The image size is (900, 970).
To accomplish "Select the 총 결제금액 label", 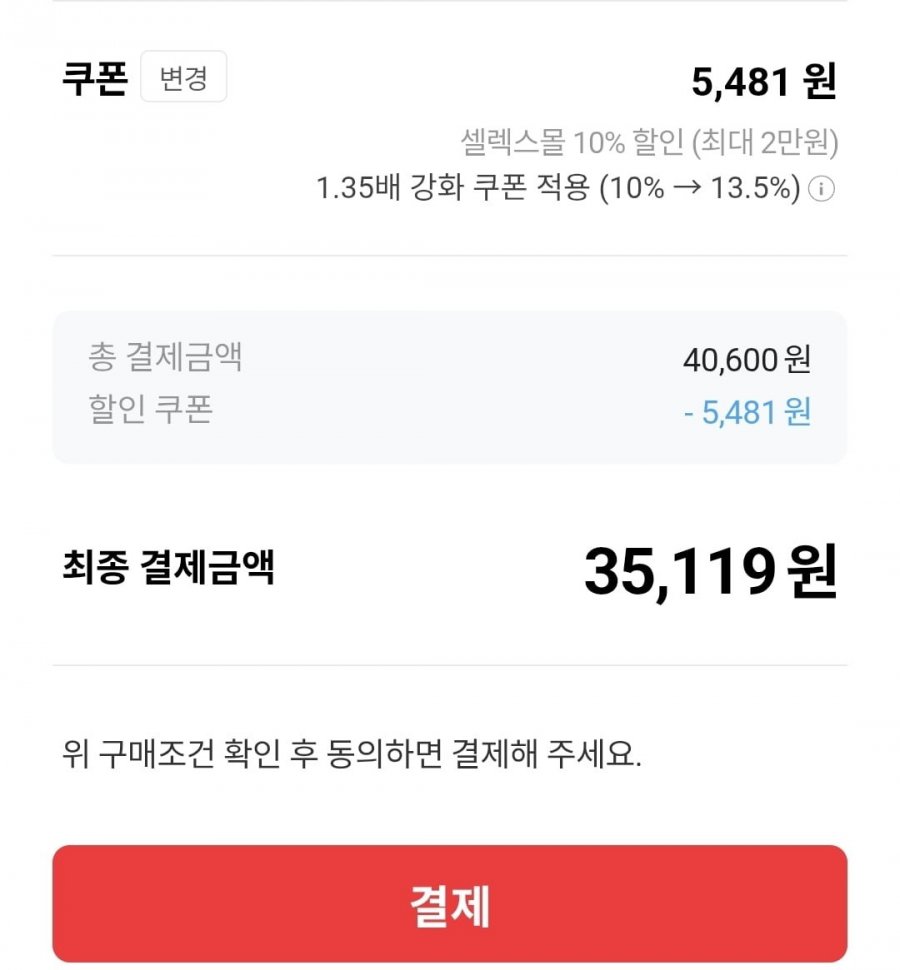I will 165,357.
